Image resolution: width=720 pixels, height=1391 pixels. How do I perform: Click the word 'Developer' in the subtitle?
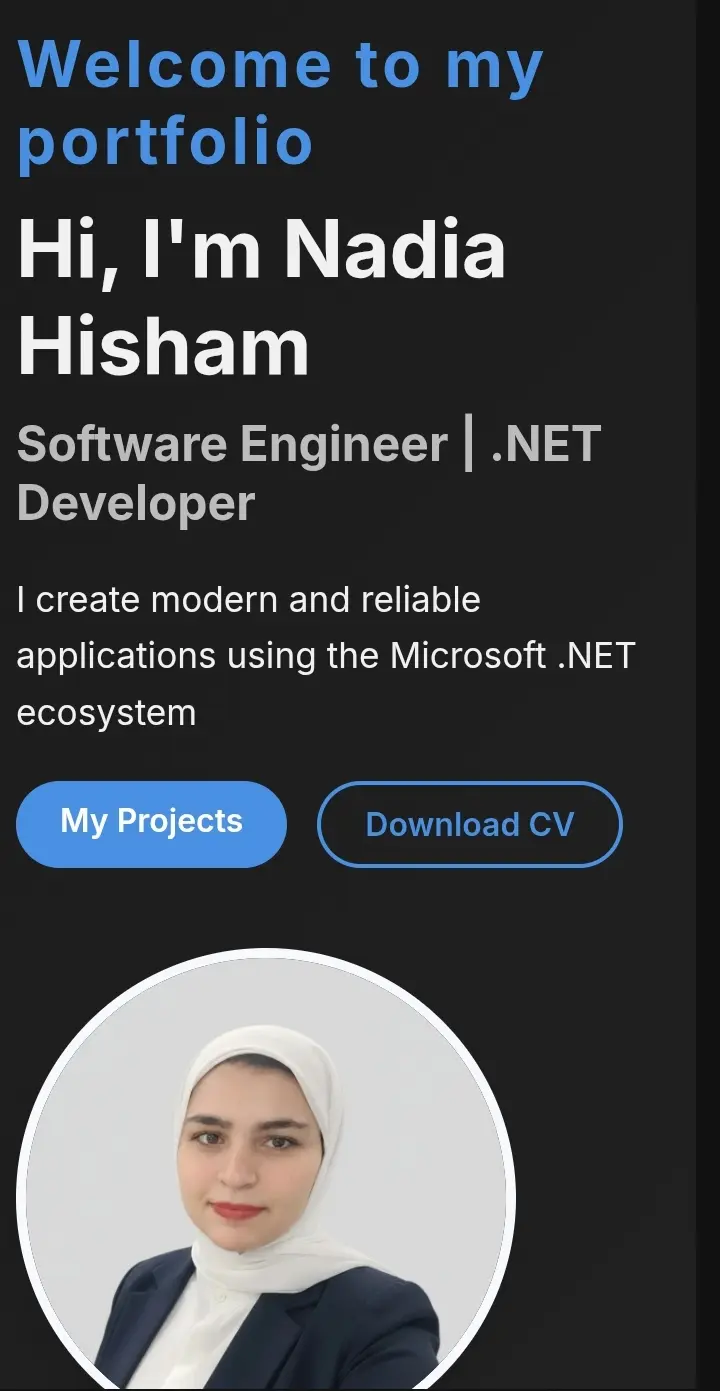click(x=136, y=503)
